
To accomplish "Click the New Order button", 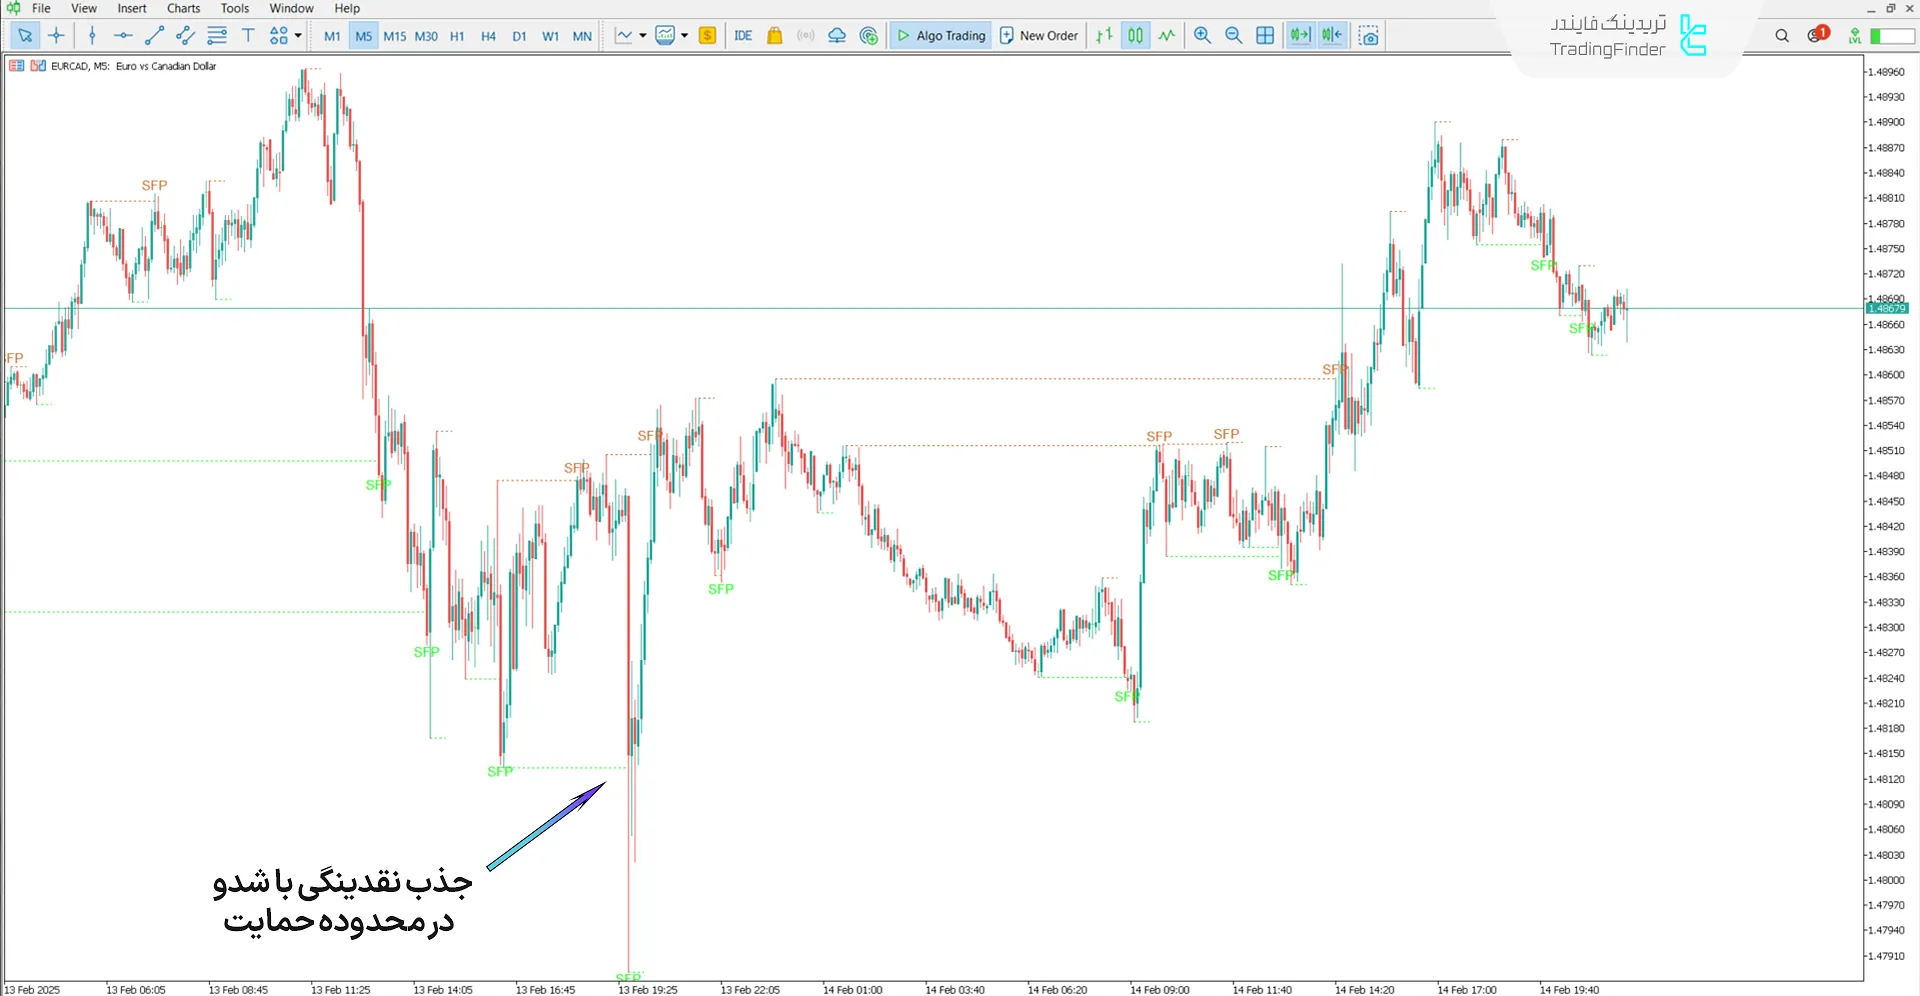I will pyautogui.click(x=1039, y=36).
